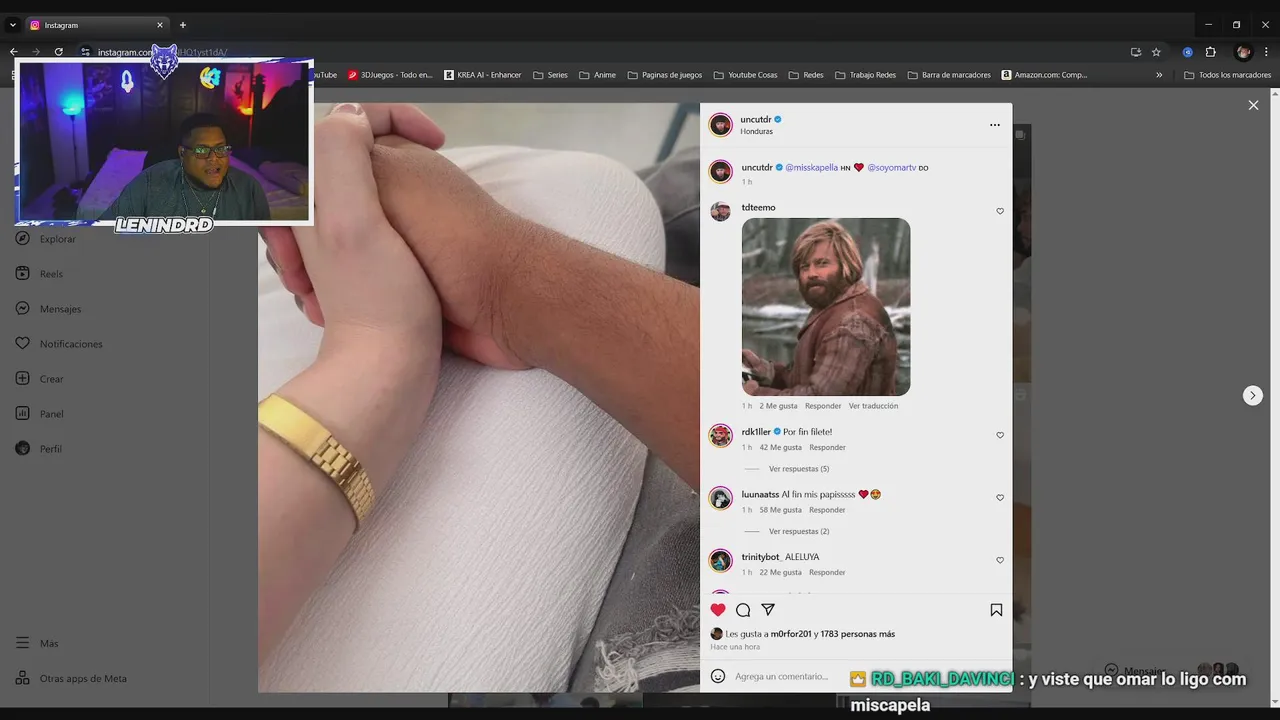
Task: Reply to trinitybot_'s comment with Responder
Action: coord(827,573)
